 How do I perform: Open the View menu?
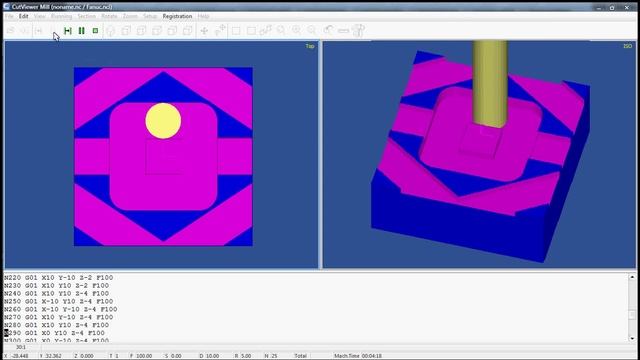coord(40,16)
